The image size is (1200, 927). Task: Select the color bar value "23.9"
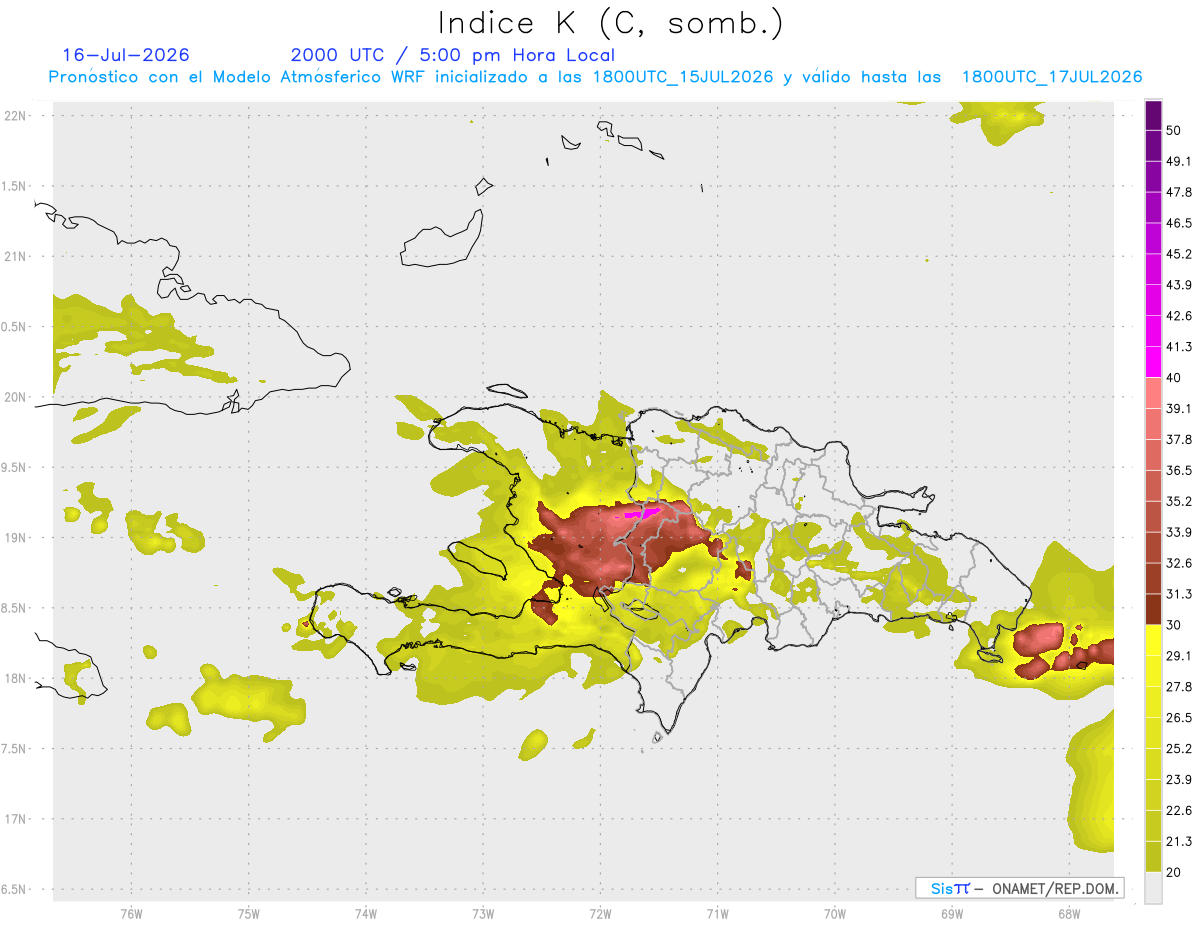[1179, 780]
